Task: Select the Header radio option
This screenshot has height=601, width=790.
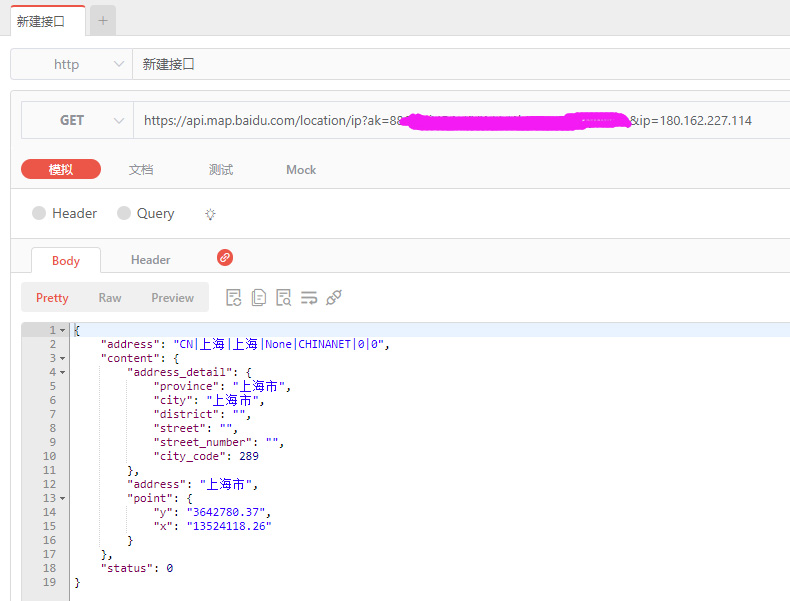Action: [x=64, y=214]
